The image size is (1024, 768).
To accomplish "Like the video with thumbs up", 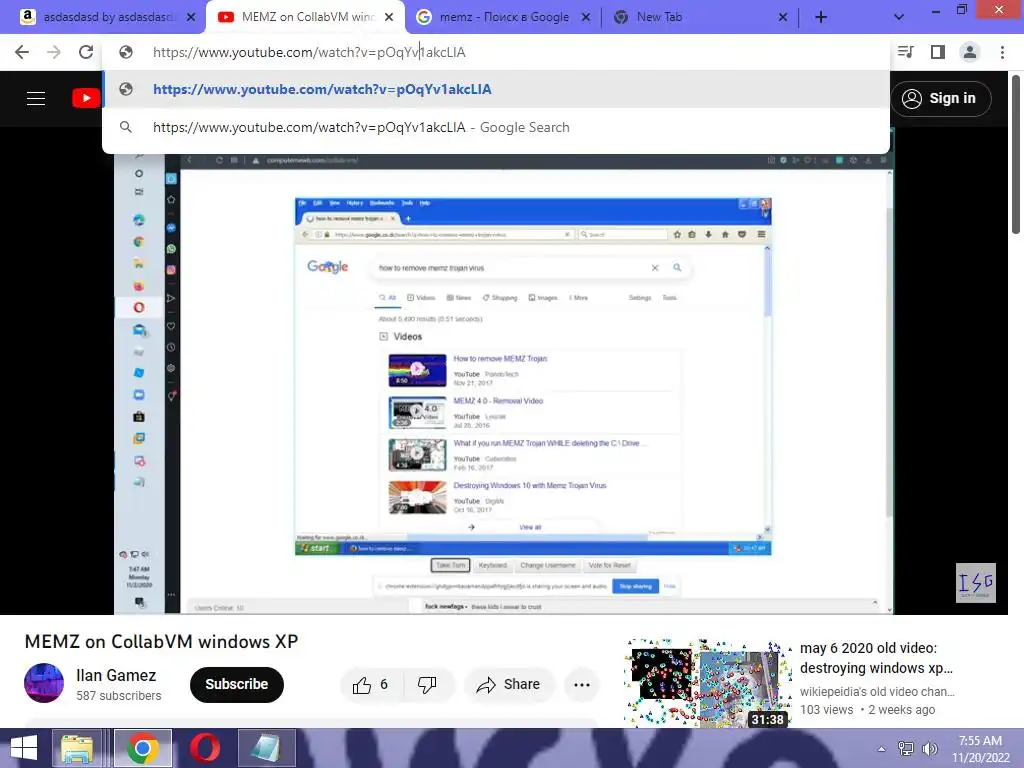I will 370,684.
